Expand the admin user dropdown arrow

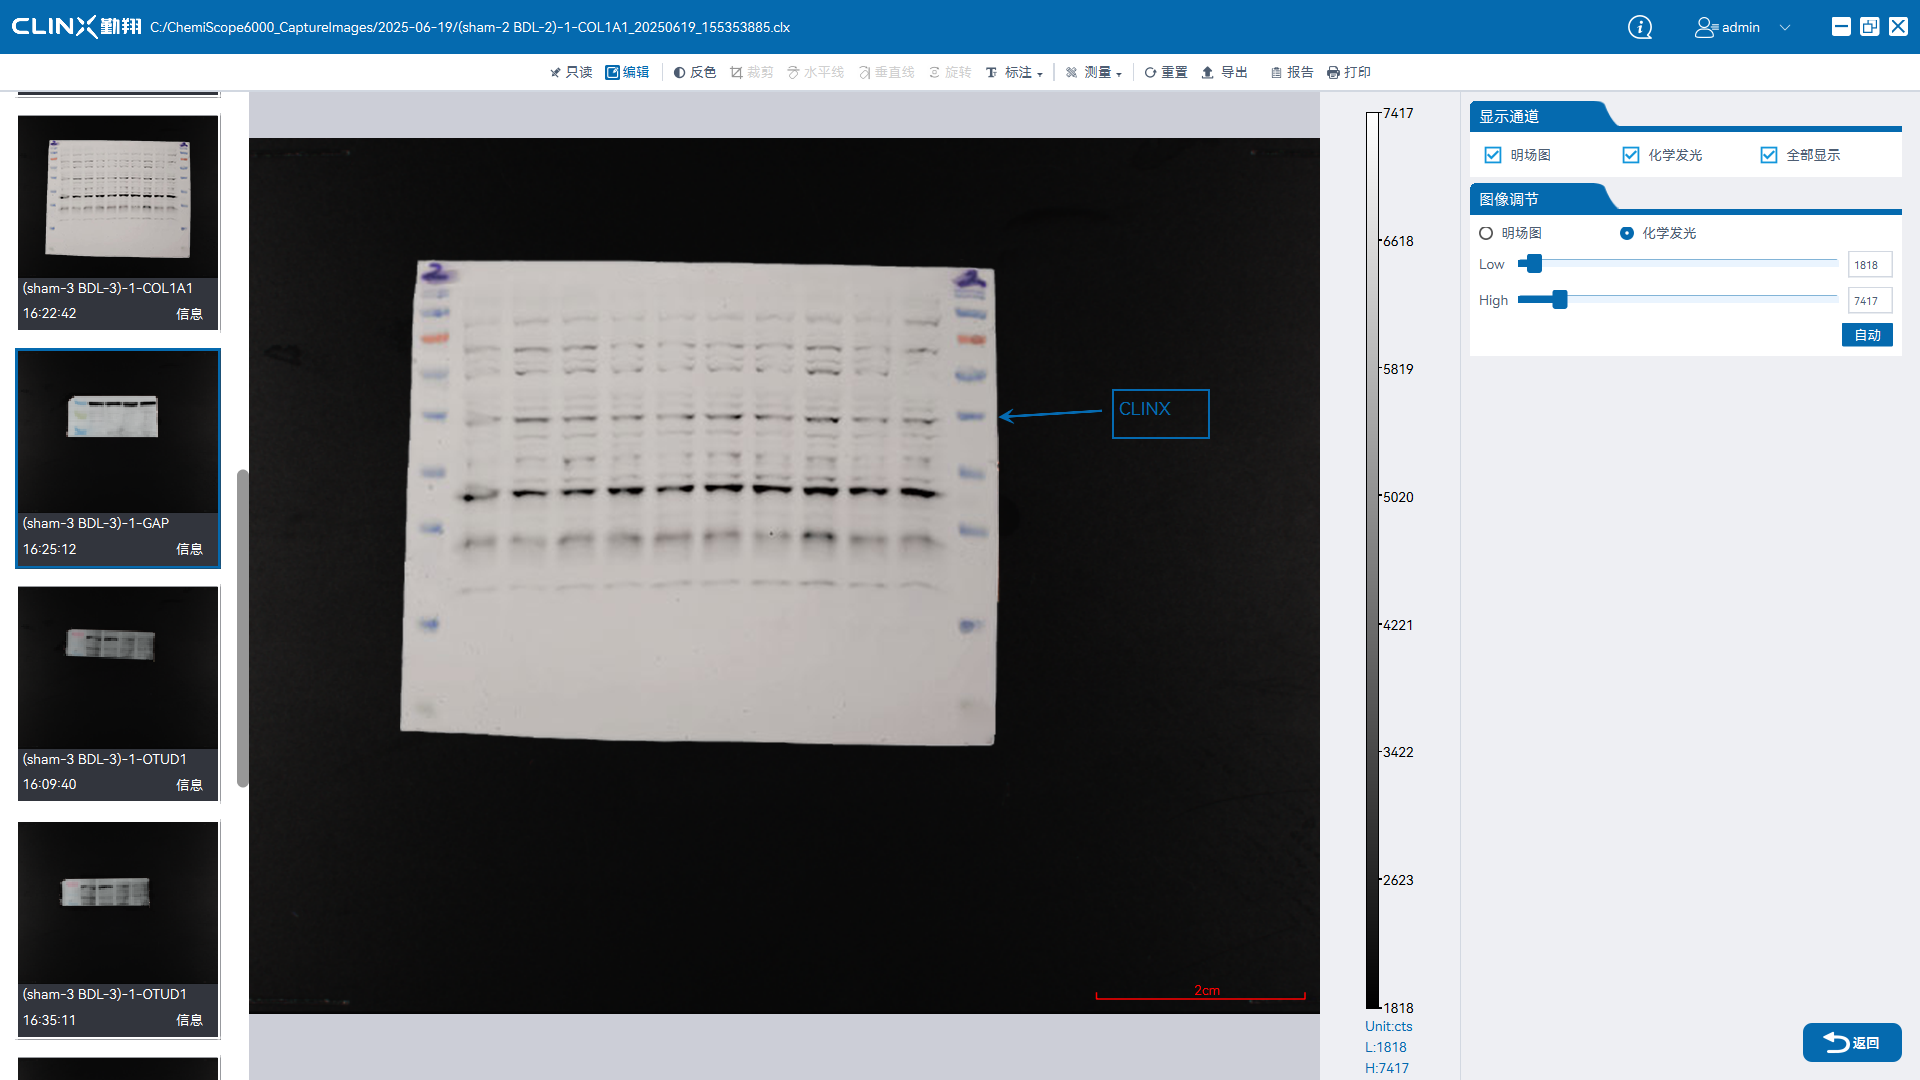(1785, 27)
